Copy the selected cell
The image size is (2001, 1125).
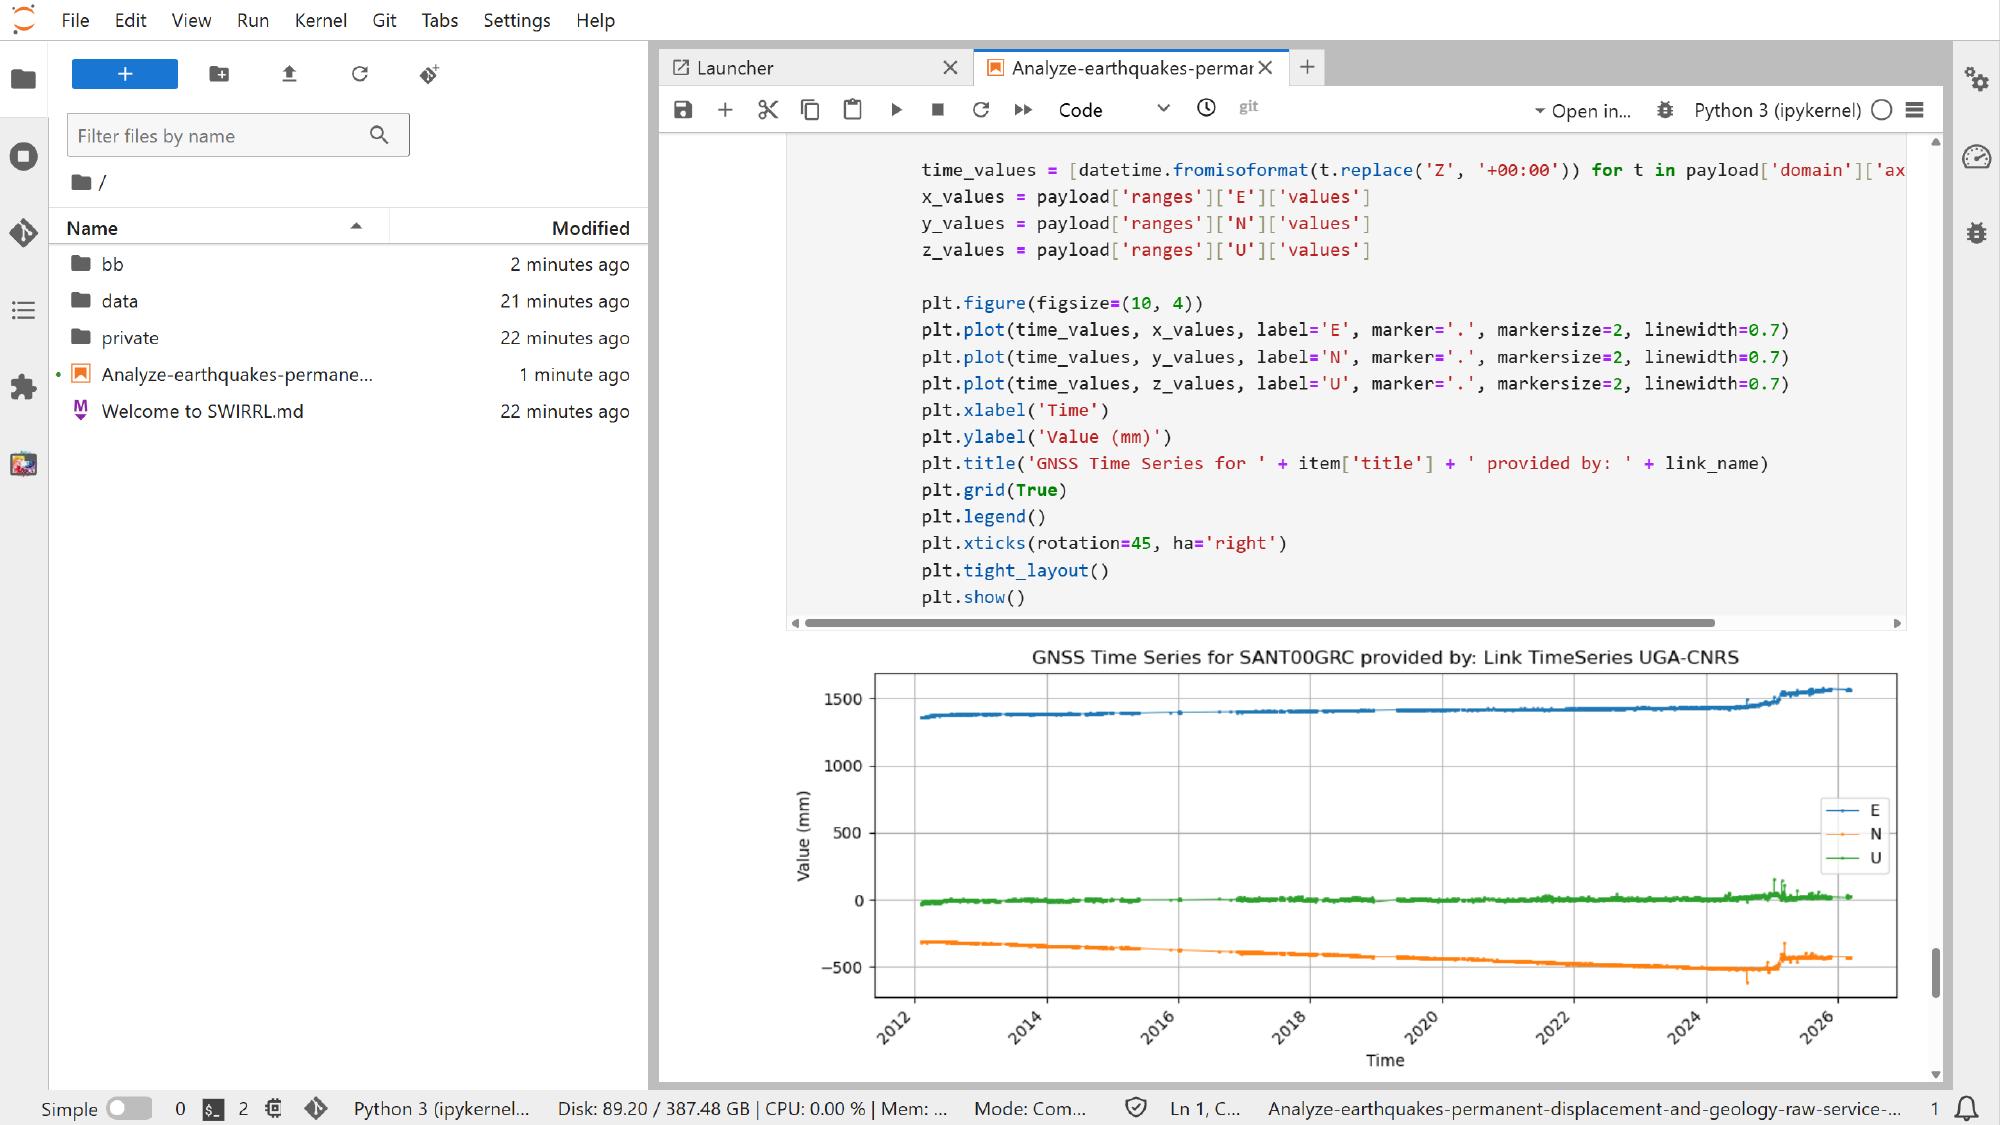click(x=810, y=110)
